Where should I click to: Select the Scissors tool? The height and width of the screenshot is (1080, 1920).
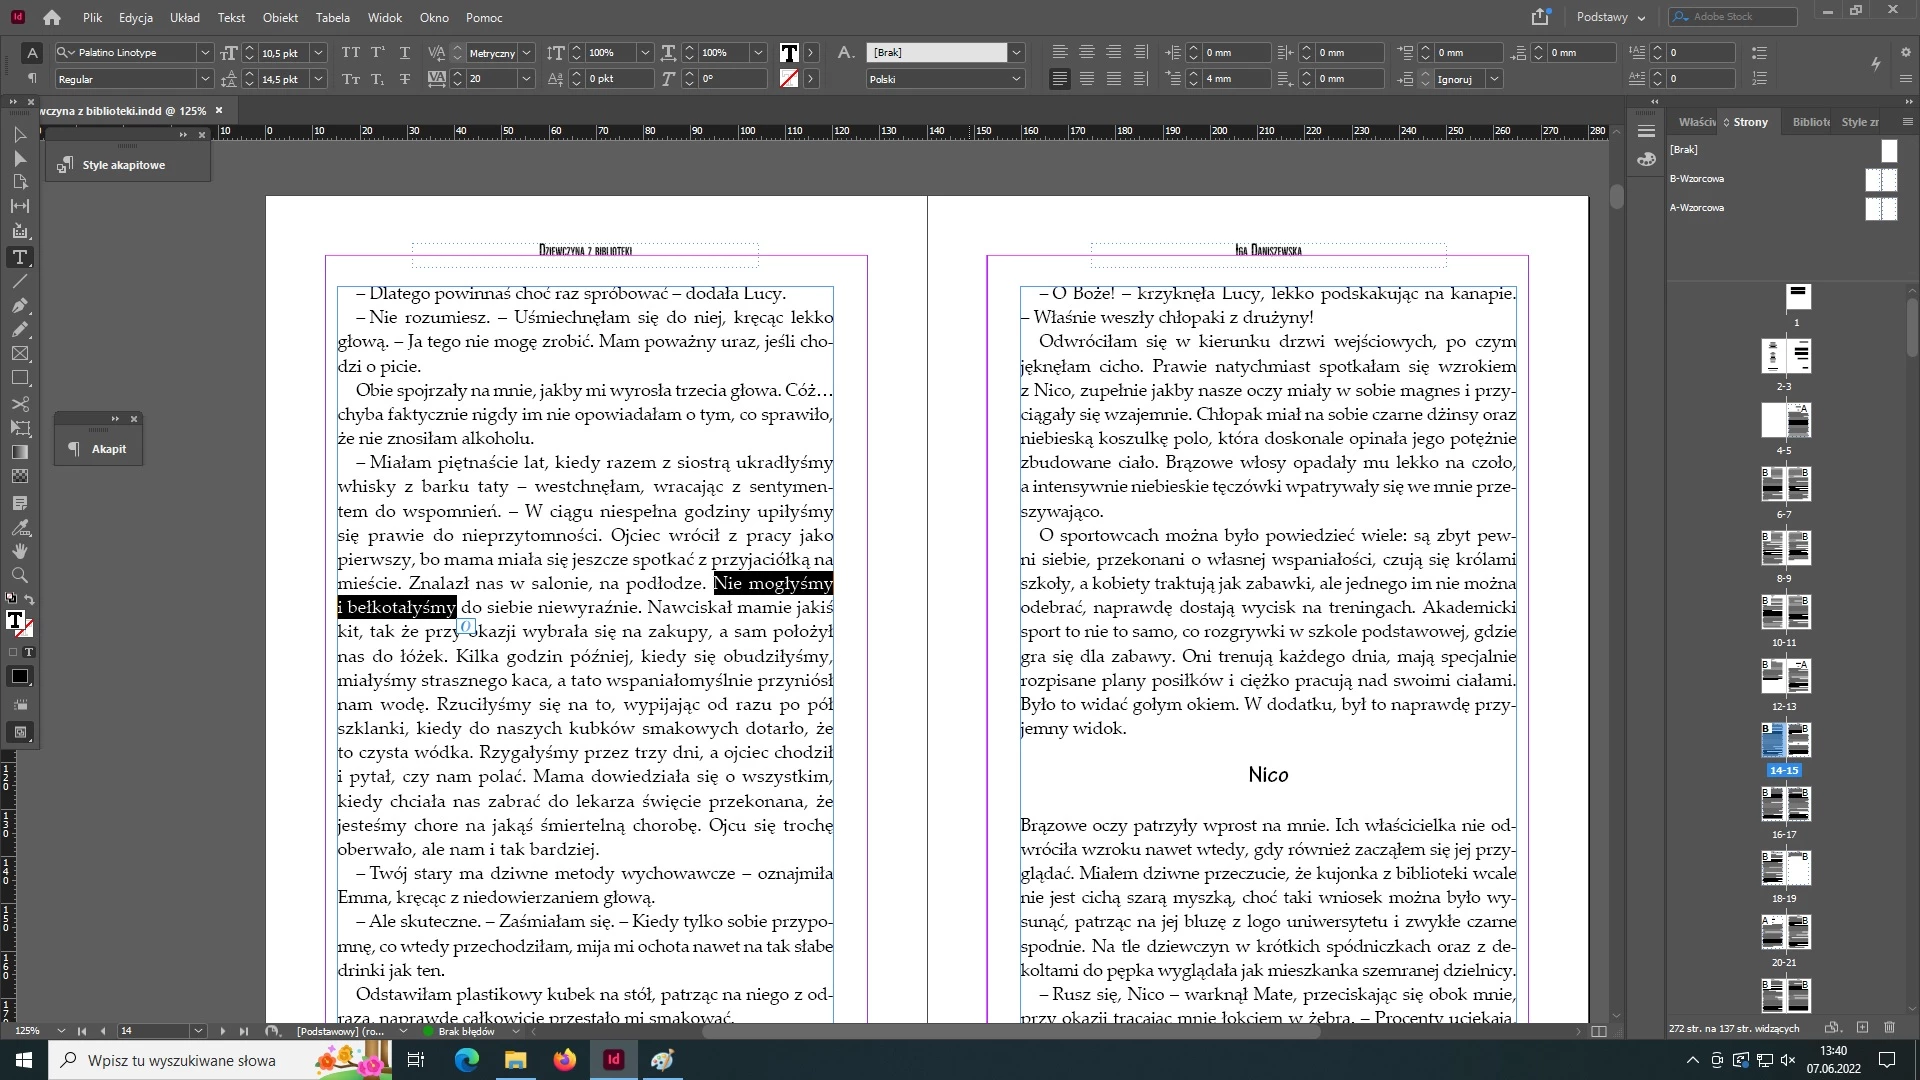(x=19, y=404)
